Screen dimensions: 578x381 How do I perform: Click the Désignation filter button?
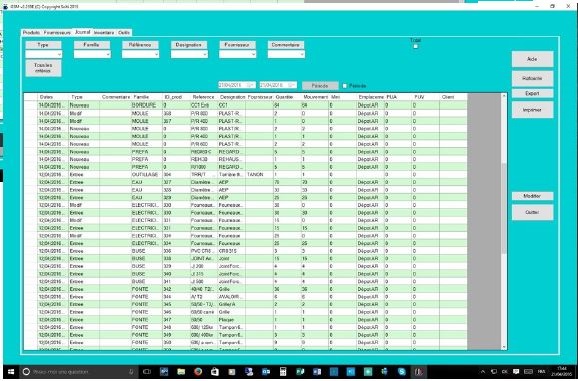189,45
